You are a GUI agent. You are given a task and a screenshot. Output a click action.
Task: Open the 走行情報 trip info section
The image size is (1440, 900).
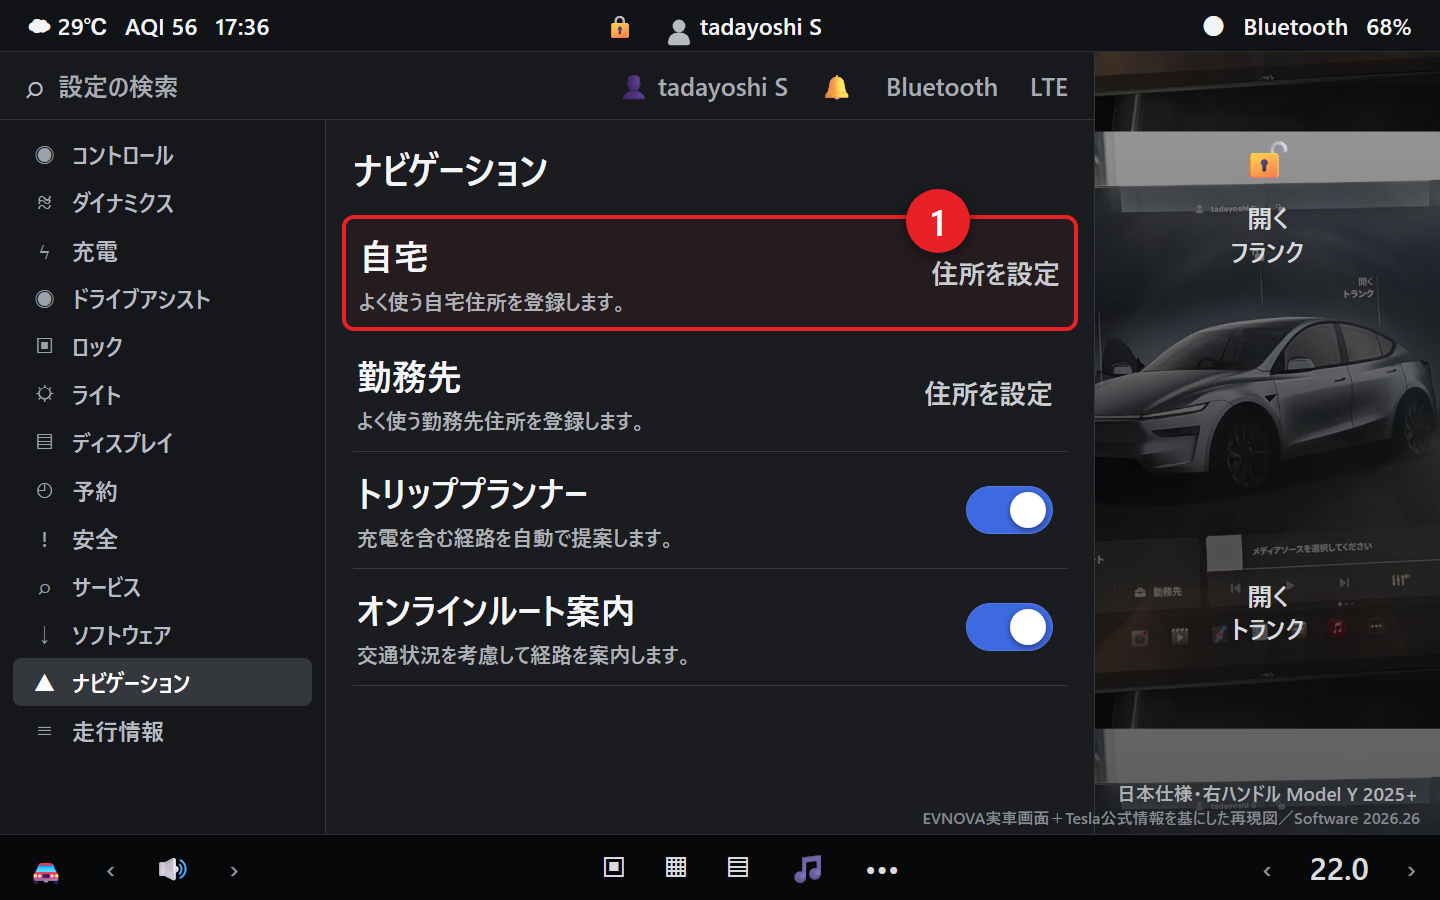[x=163, y=731]
